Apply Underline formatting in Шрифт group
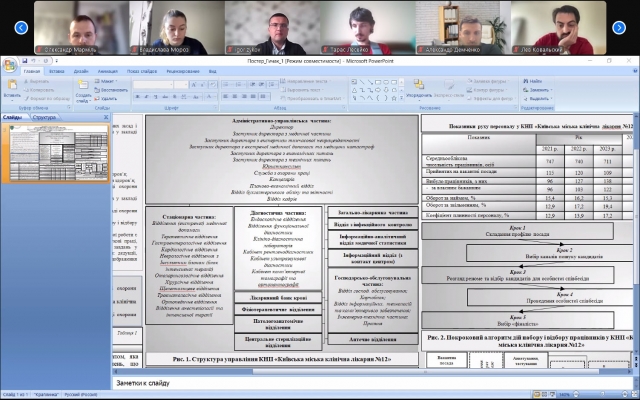 click(156, 97)
